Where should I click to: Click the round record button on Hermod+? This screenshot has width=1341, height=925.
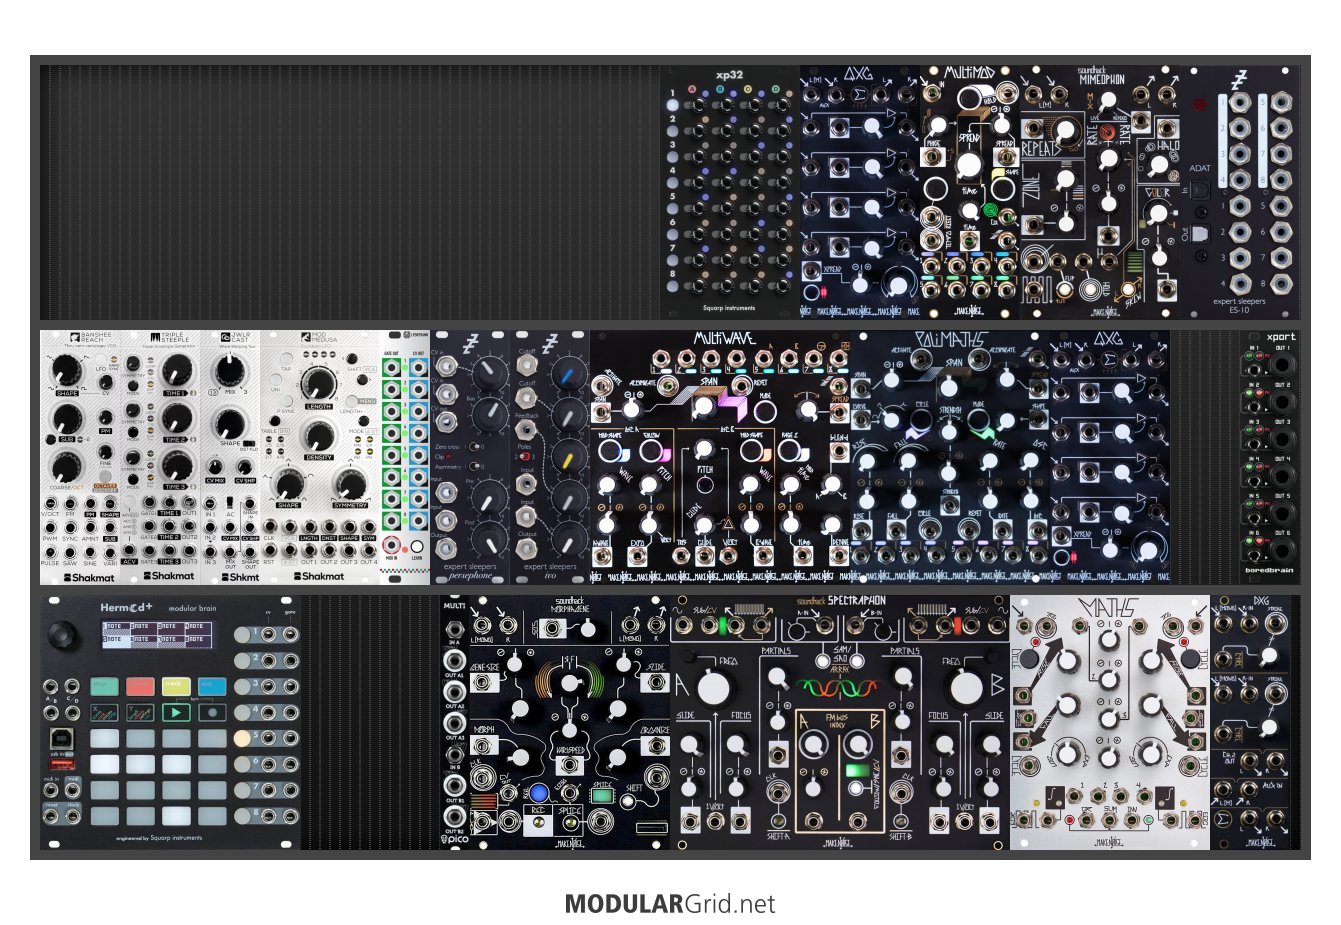212,713
